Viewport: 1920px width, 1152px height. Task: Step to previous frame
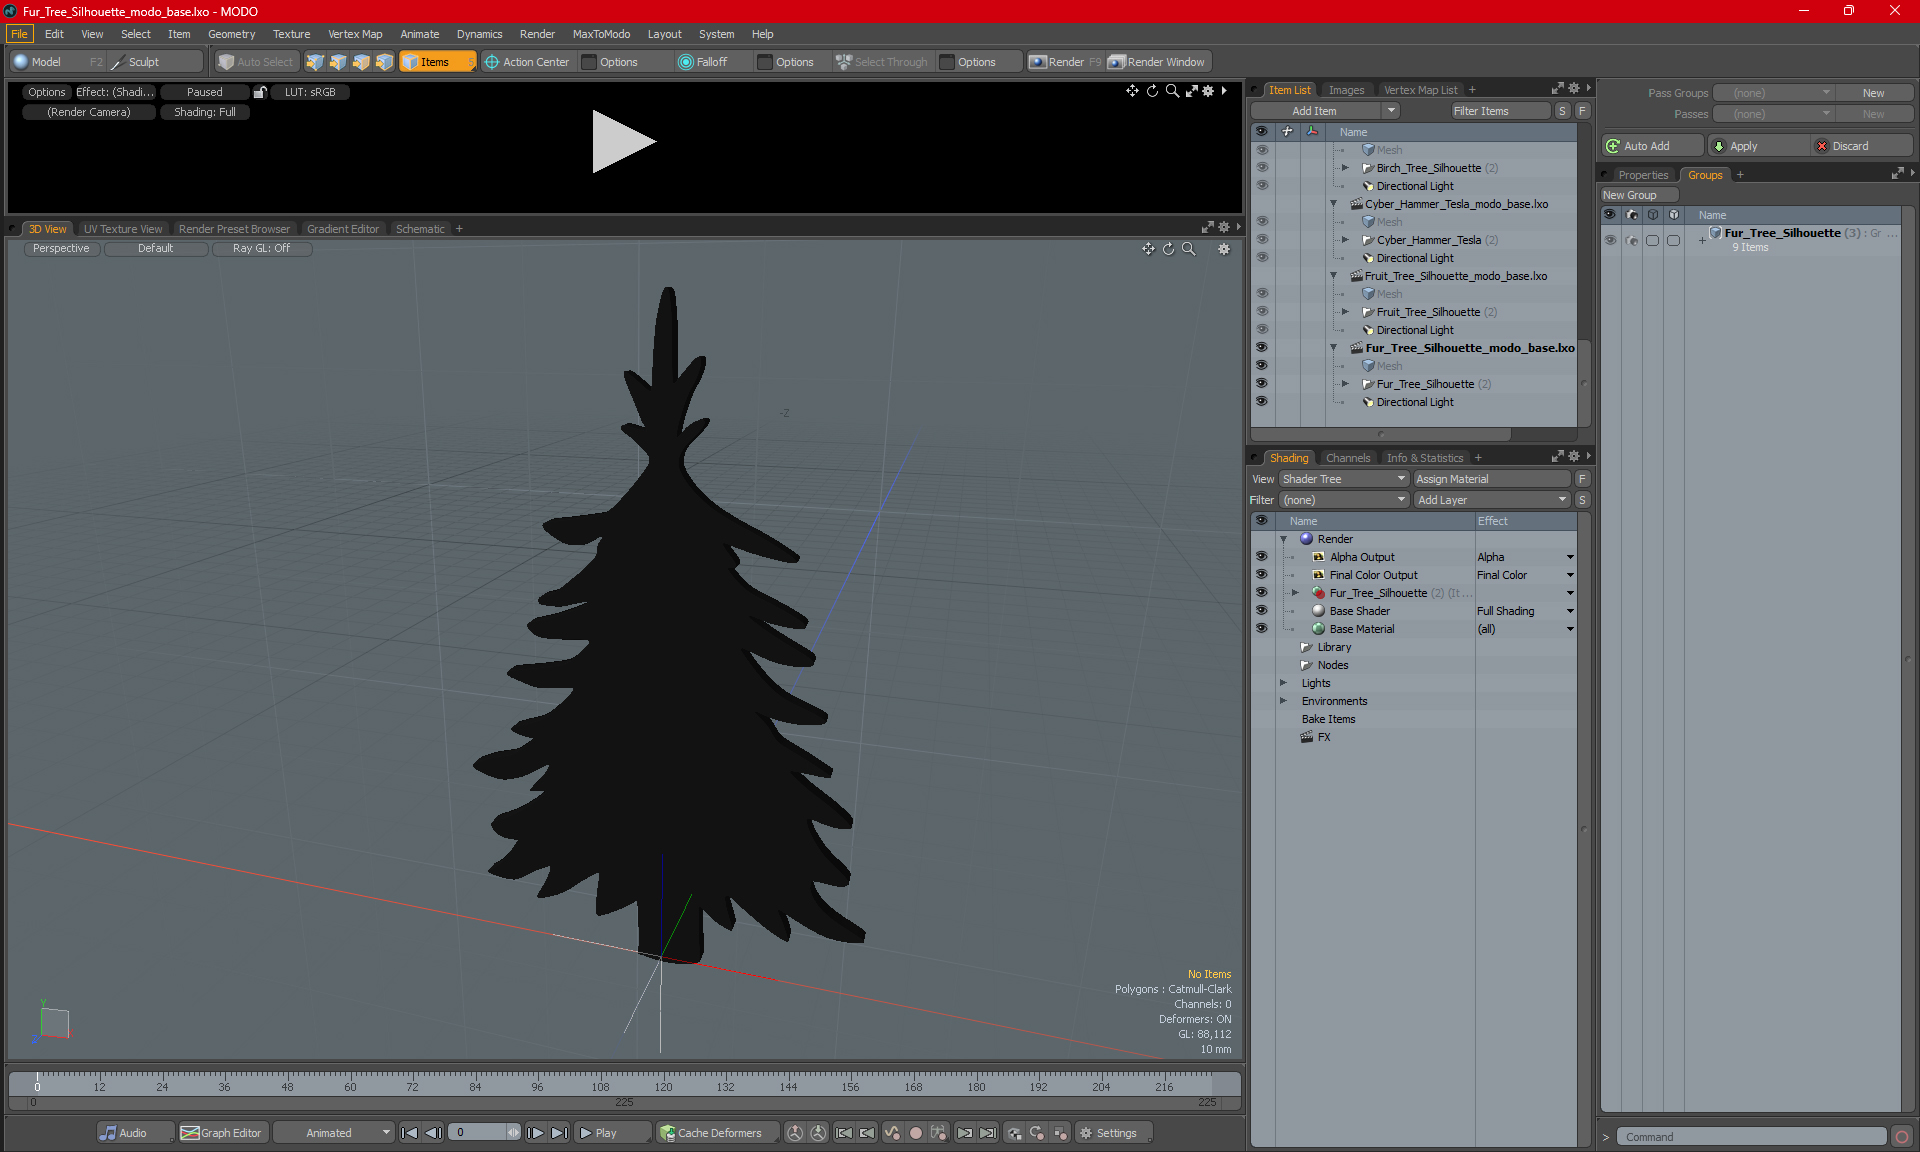click(x=433, y=1133)
